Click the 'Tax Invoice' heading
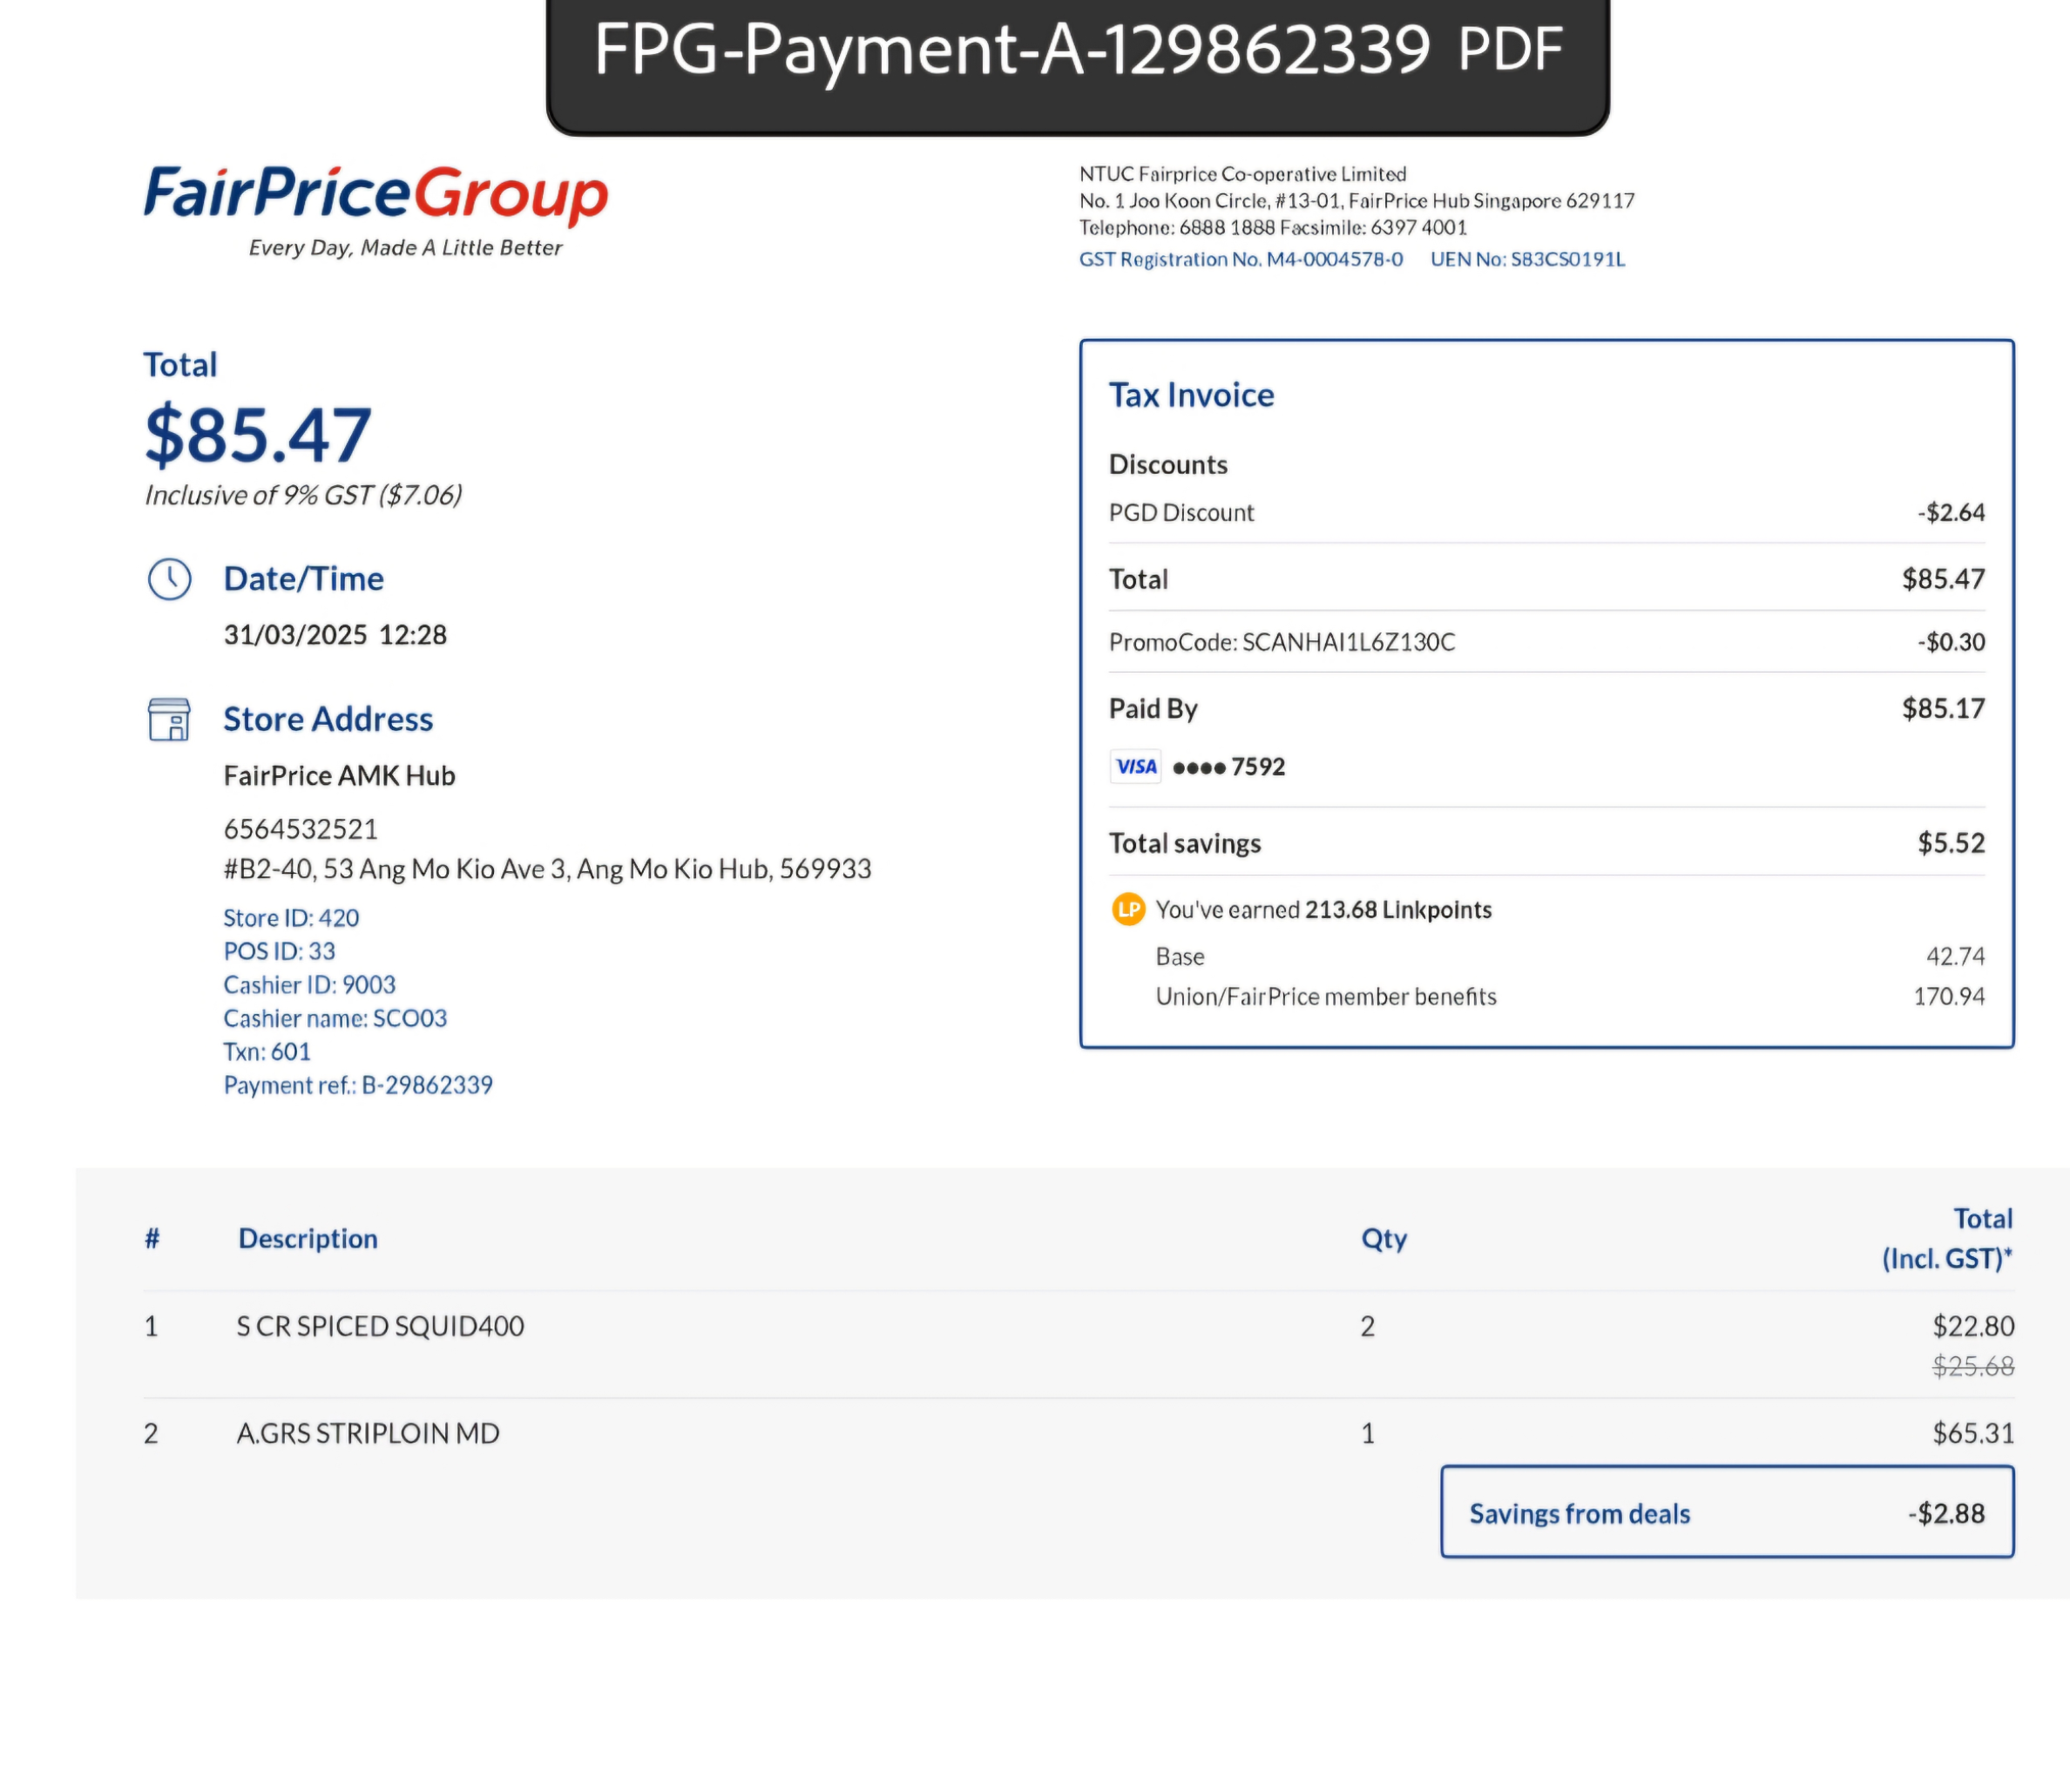This screenshot has height=1792, width=2070. 1191,395
